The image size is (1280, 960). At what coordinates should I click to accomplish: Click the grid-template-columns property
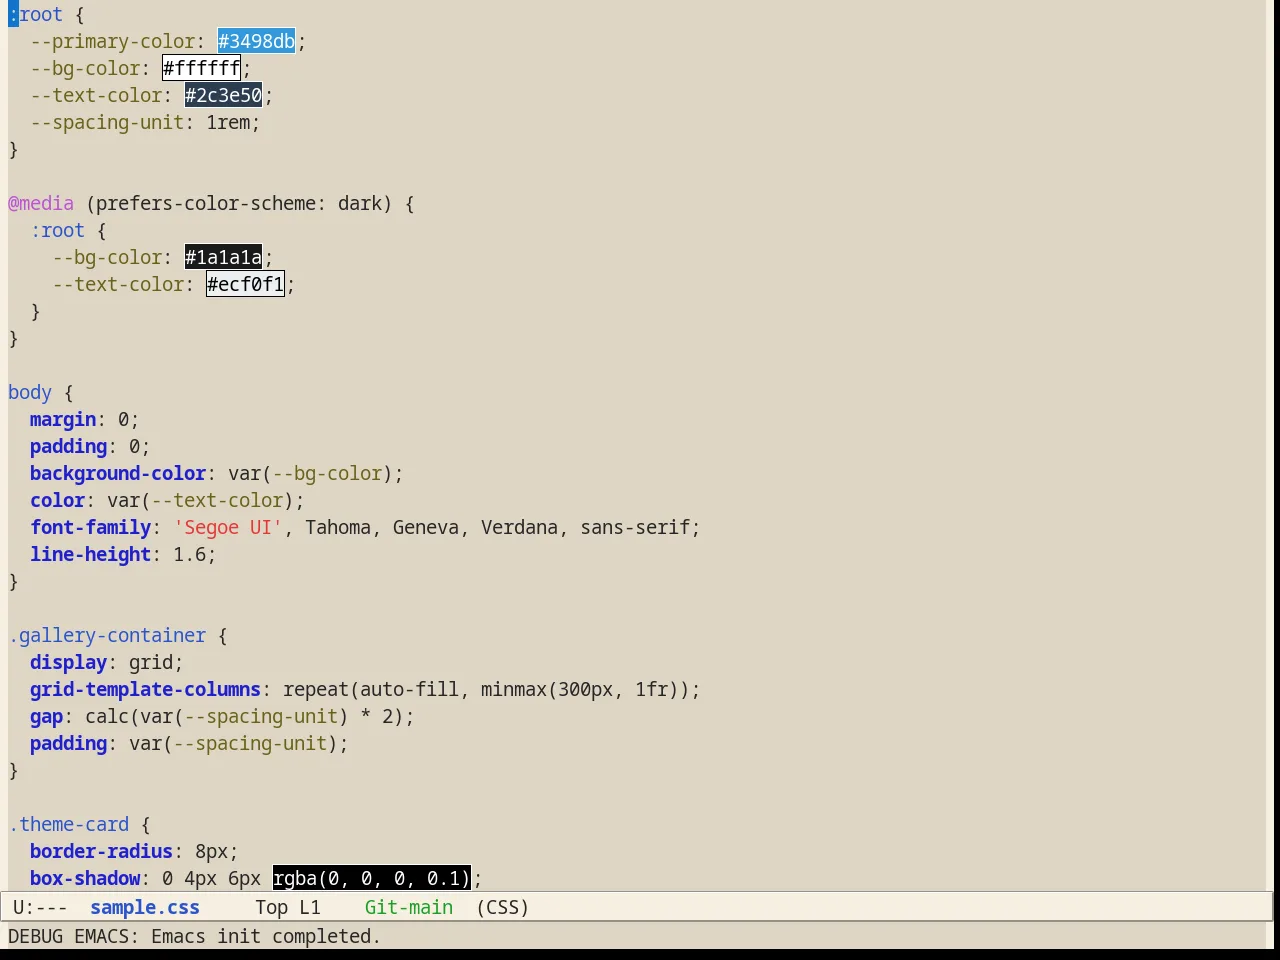(x=145, y=689)
